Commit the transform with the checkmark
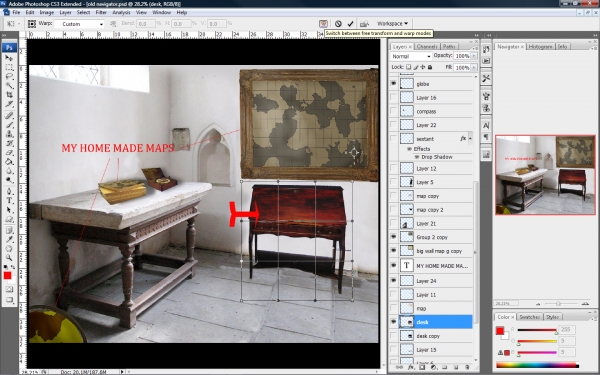 350,24
